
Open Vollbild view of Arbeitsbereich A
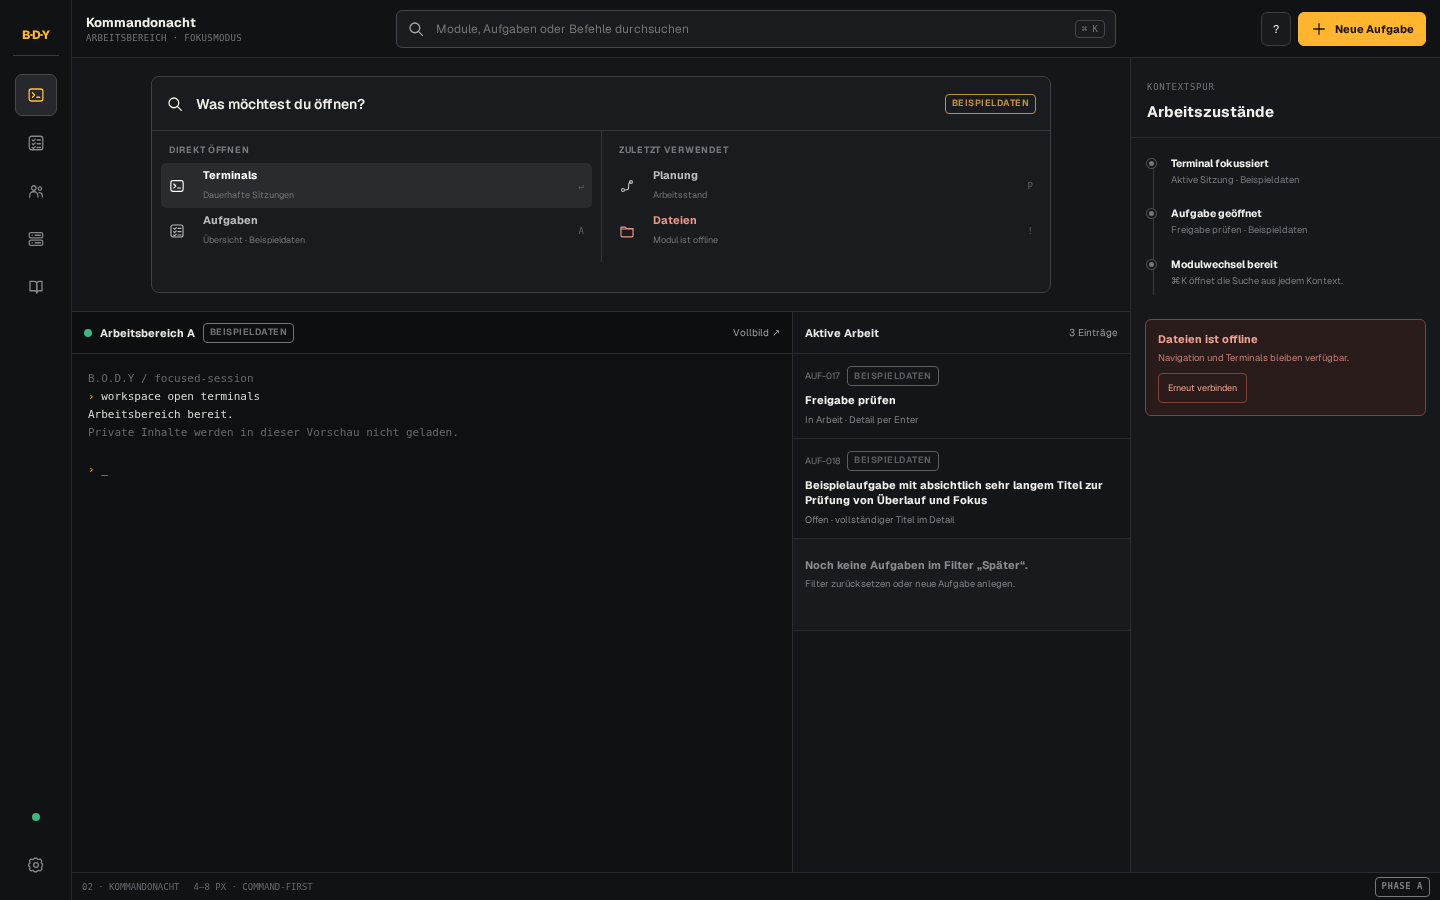pyautogui.click(x=756, y=333)
